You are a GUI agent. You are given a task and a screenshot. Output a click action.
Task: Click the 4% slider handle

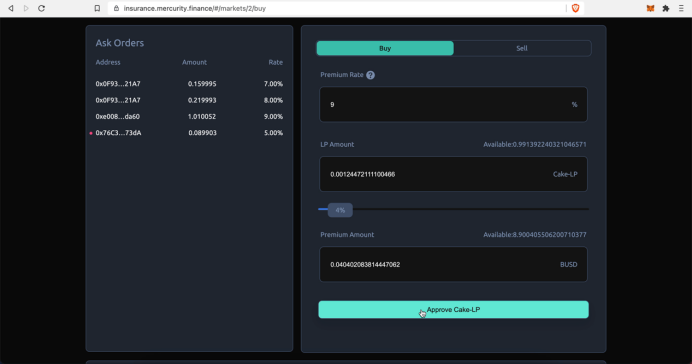tap(340, 210)
